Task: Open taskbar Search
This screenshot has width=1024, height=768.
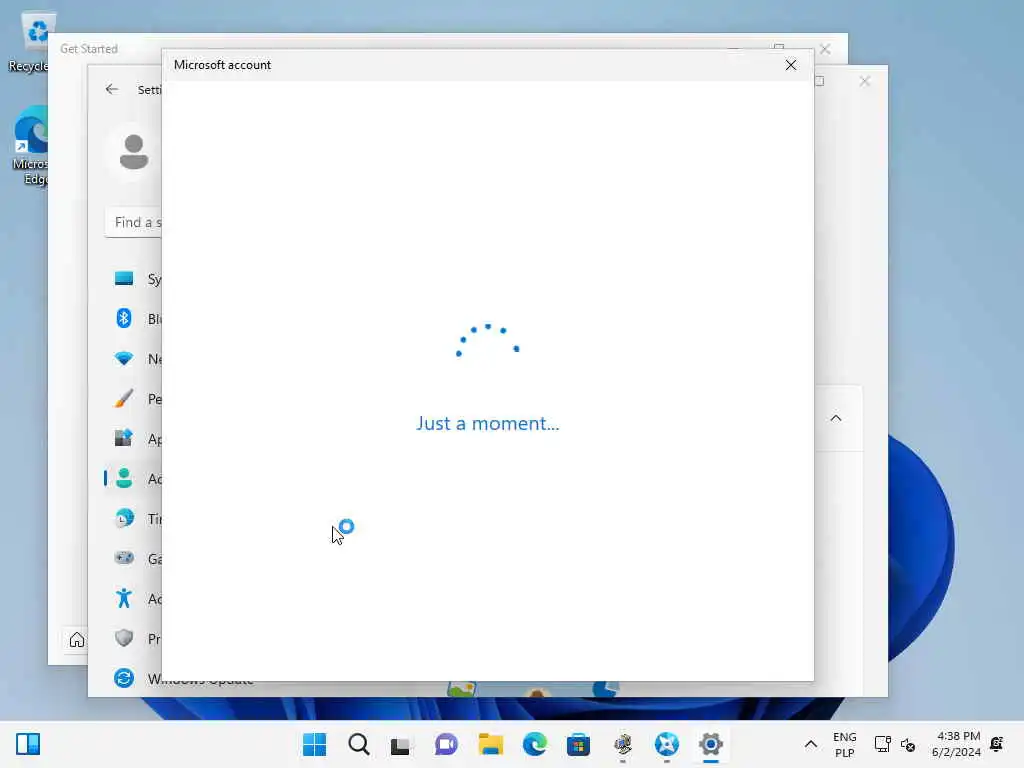Action: coord(359,744)
